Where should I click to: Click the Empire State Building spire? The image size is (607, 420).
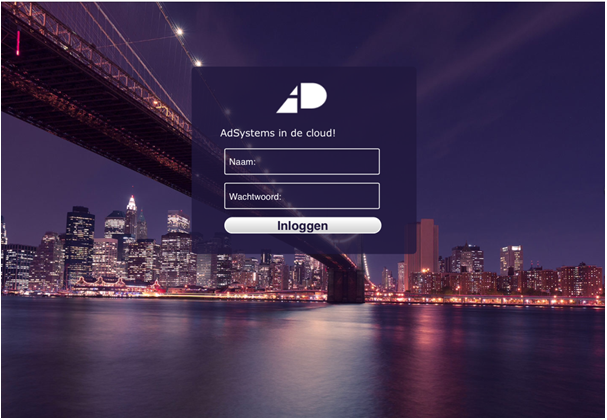point(131,203)
